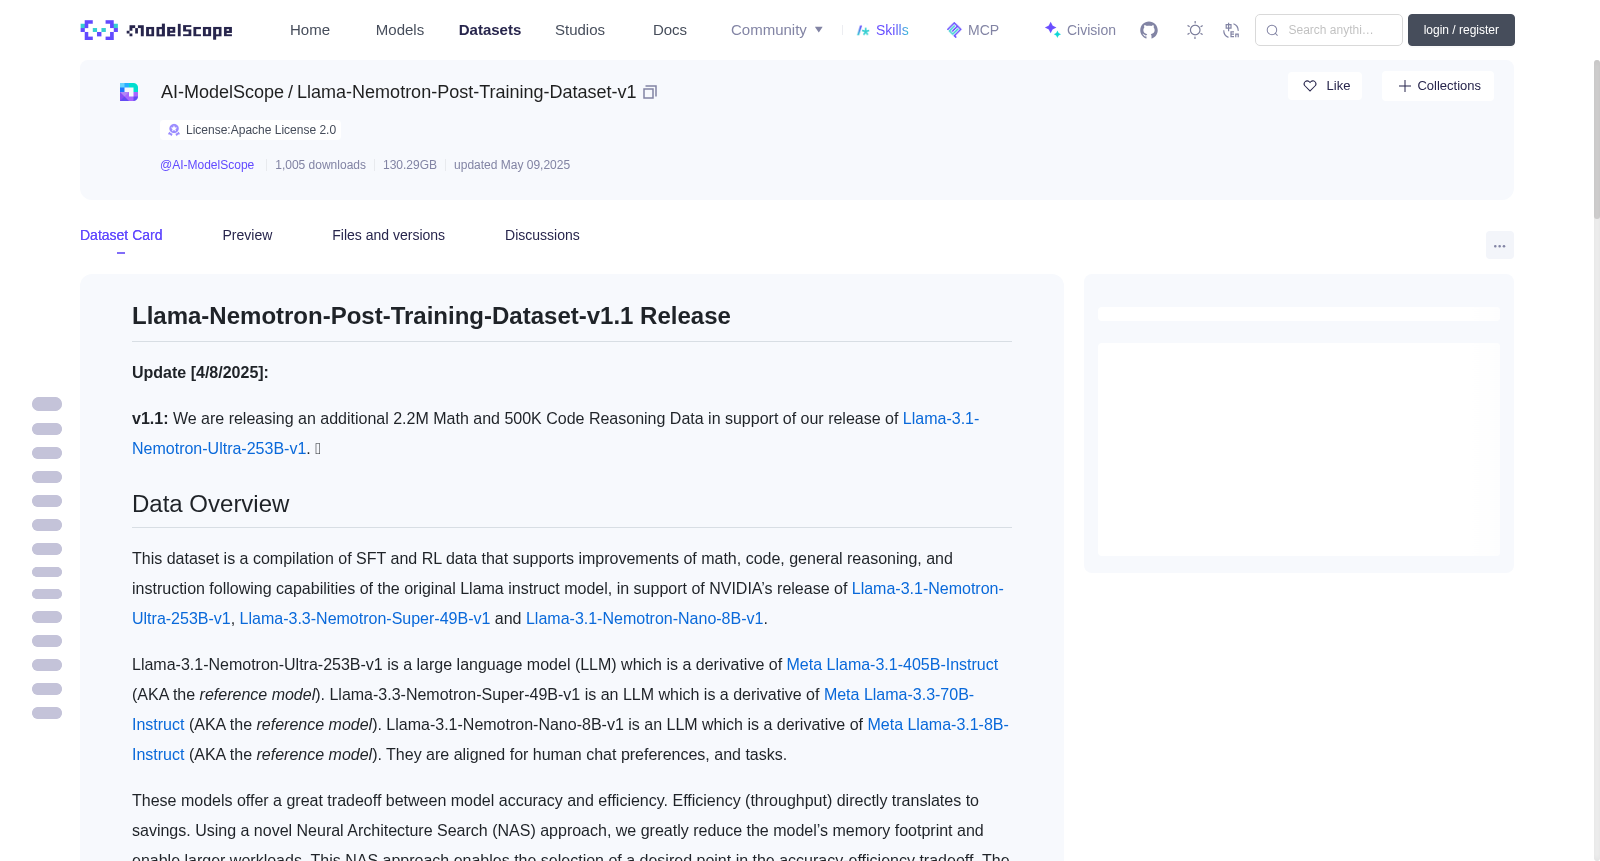Screen dimensions: 1600x861
Task: Open the Studios section
Action: (x=580, y=30)
